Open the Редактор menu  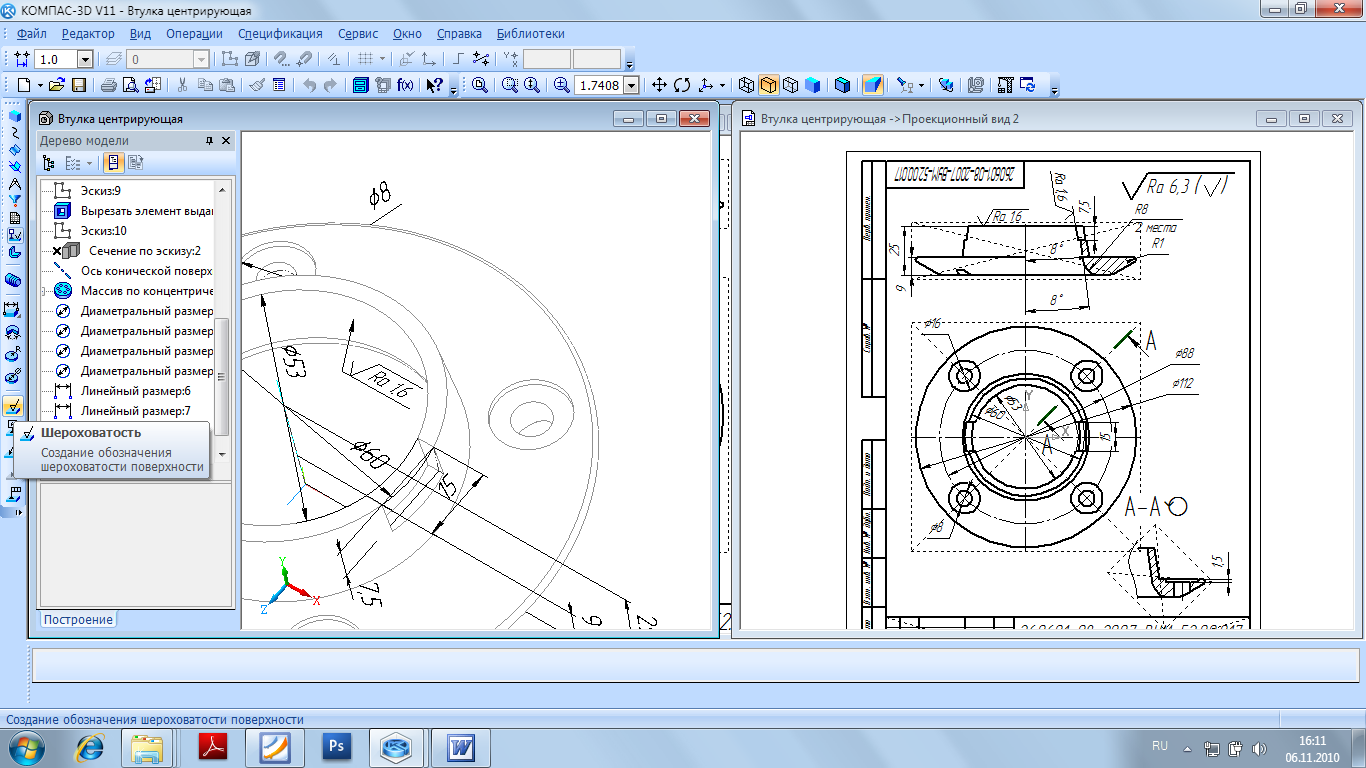(88, 33)
